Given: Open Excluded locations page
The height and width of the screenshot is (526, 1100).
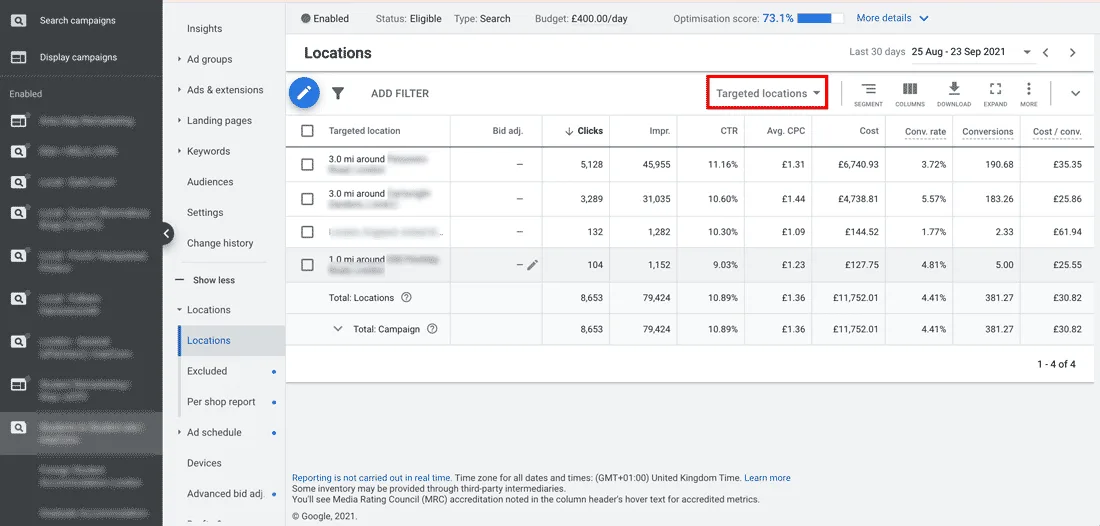Looking at the screenshot, I should 207,371.
